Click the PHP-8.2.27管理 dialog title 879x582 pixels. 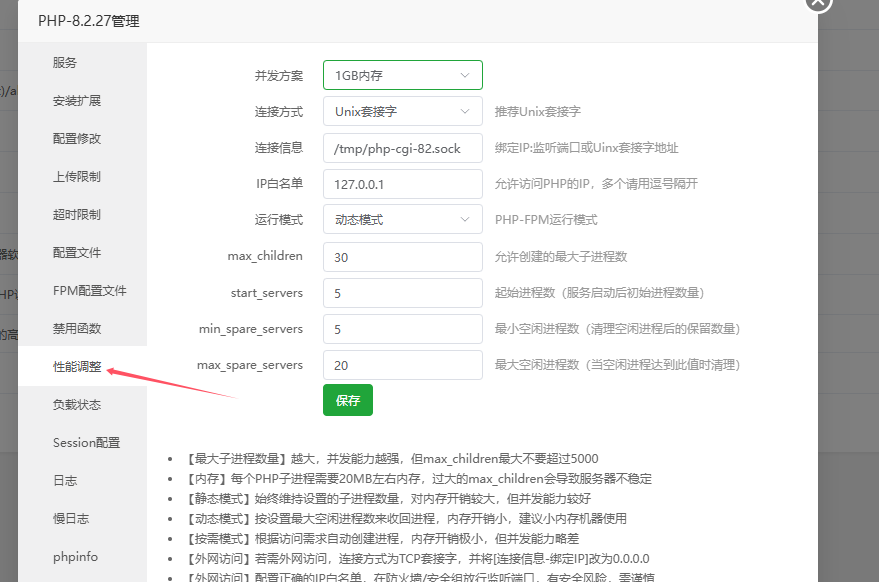[89, 21]
